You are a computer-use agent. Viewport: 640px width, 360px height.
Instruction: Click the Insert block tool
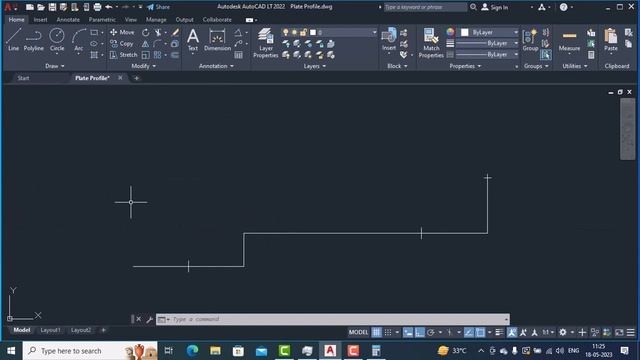tap(389, 40)
